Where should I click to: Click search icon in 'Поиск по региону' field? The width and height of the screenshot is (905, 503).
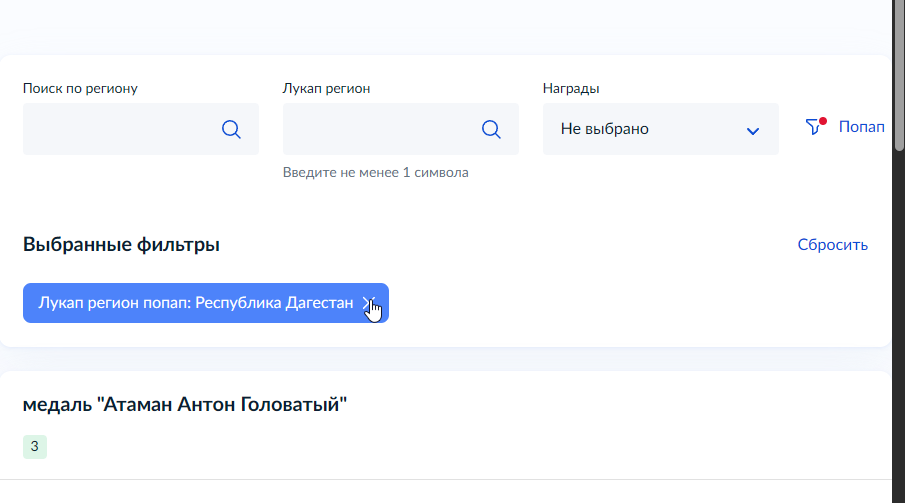[231, 129]
